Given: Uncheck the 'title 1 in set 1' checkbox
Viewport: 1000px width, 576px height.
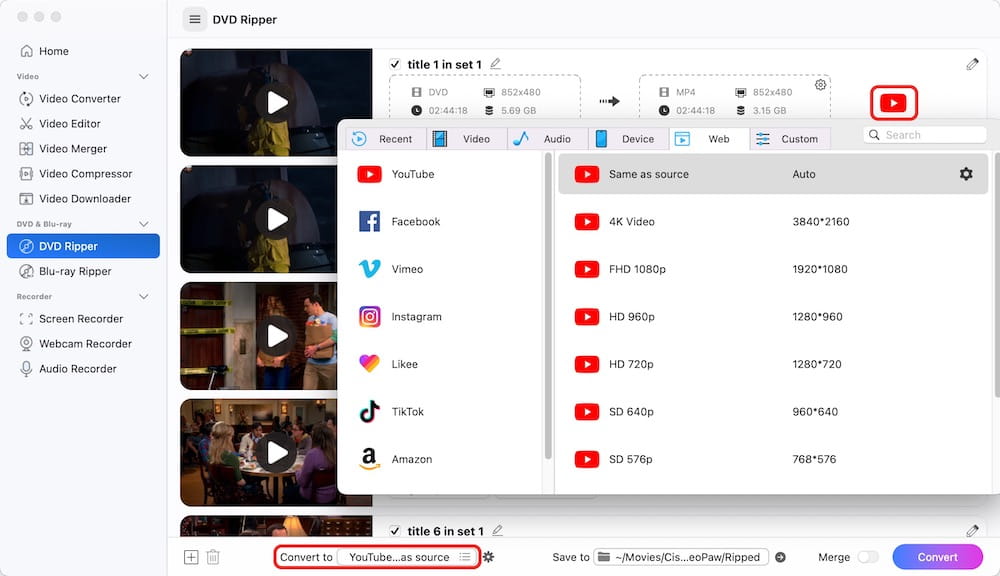Looking at the screenshot, I should pyautogui.click(x=395, y=64).
